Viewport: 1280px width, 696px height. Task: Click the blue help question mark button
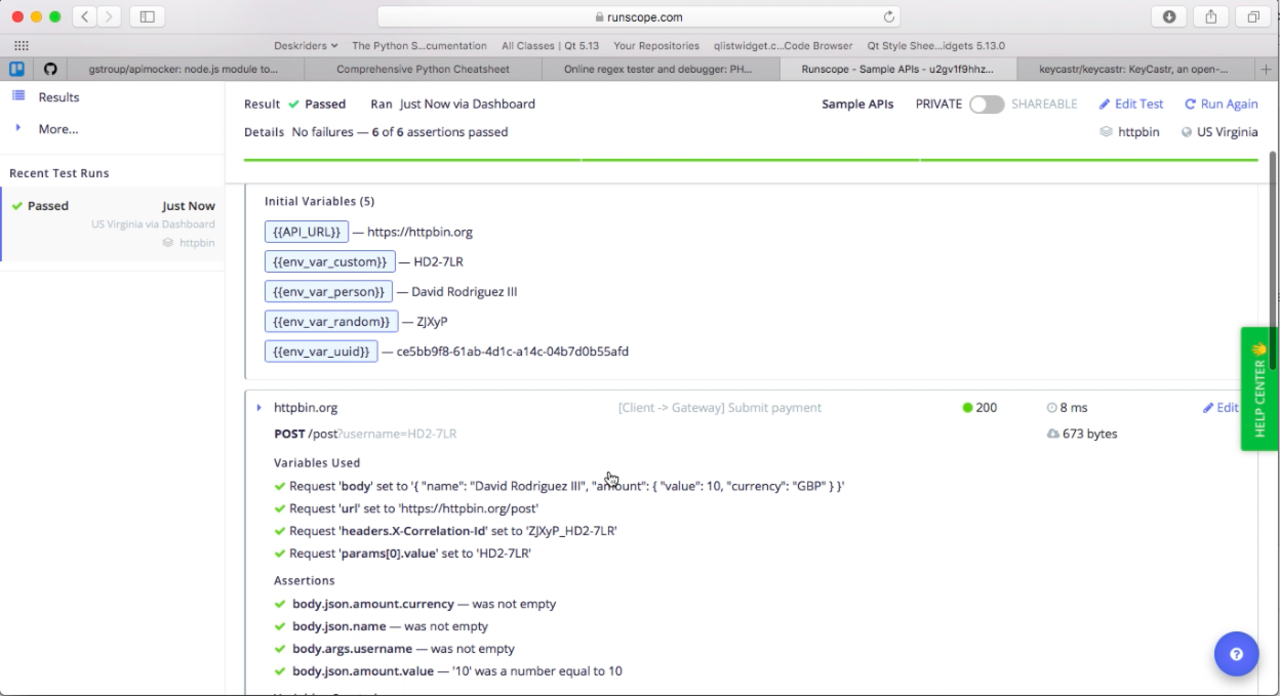pos(1236,654)
